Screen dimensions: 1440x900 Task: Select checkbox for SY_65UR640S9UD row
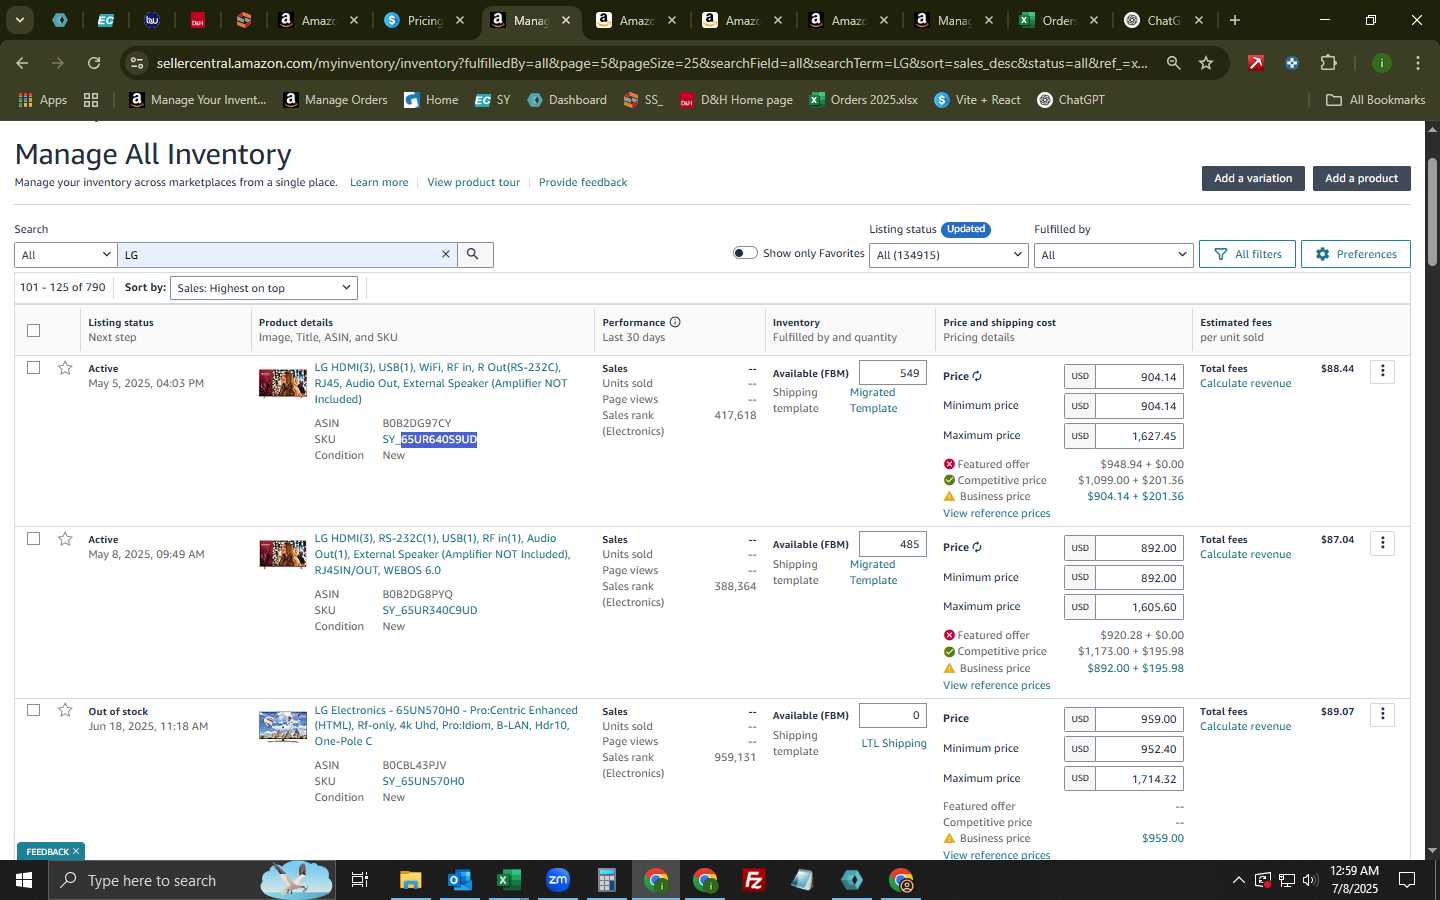point(33,368)
